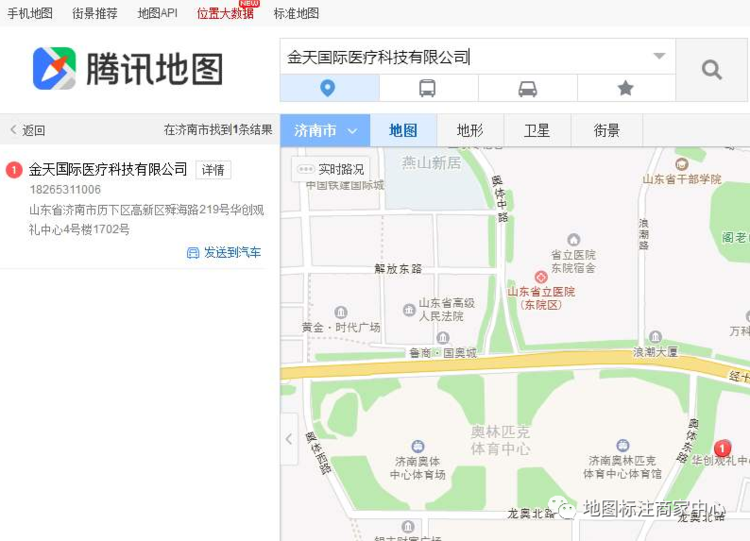Click the magnifier search button
Viewport: 750px width, 541px height.
point(712,70)
